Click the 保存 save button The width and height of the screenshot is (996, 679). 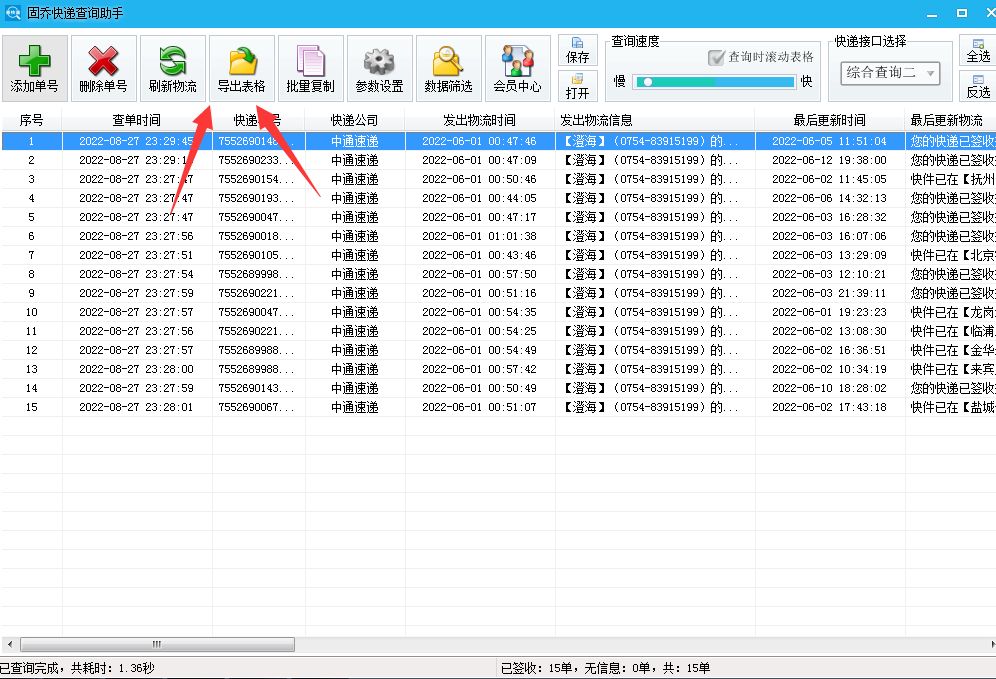[578, 51]
